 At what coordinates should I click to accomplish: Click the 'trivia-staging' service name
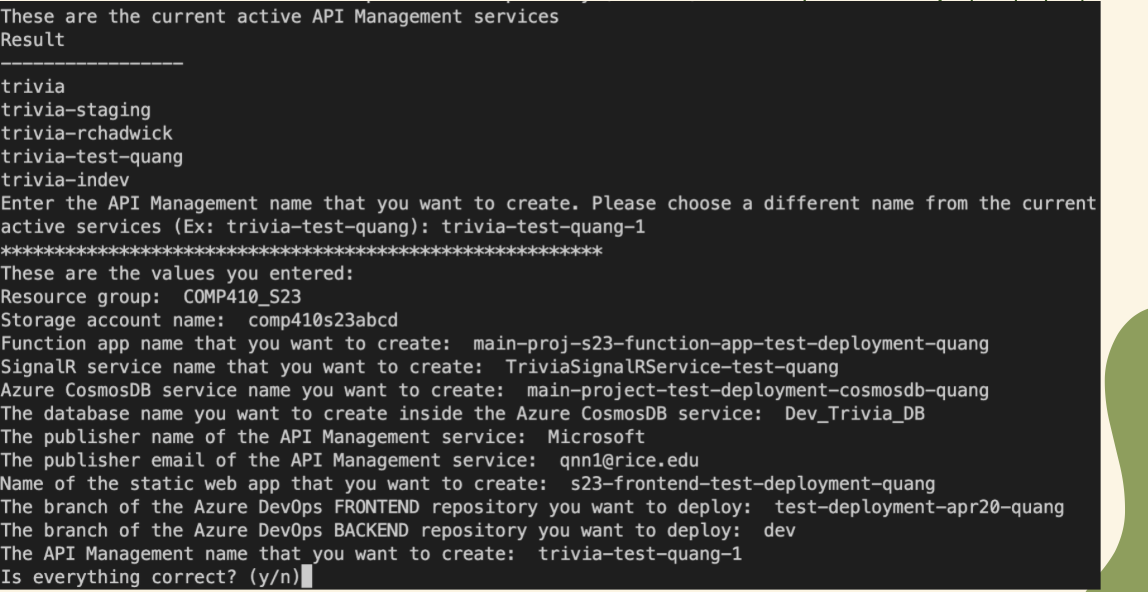(x=75, y=110)
